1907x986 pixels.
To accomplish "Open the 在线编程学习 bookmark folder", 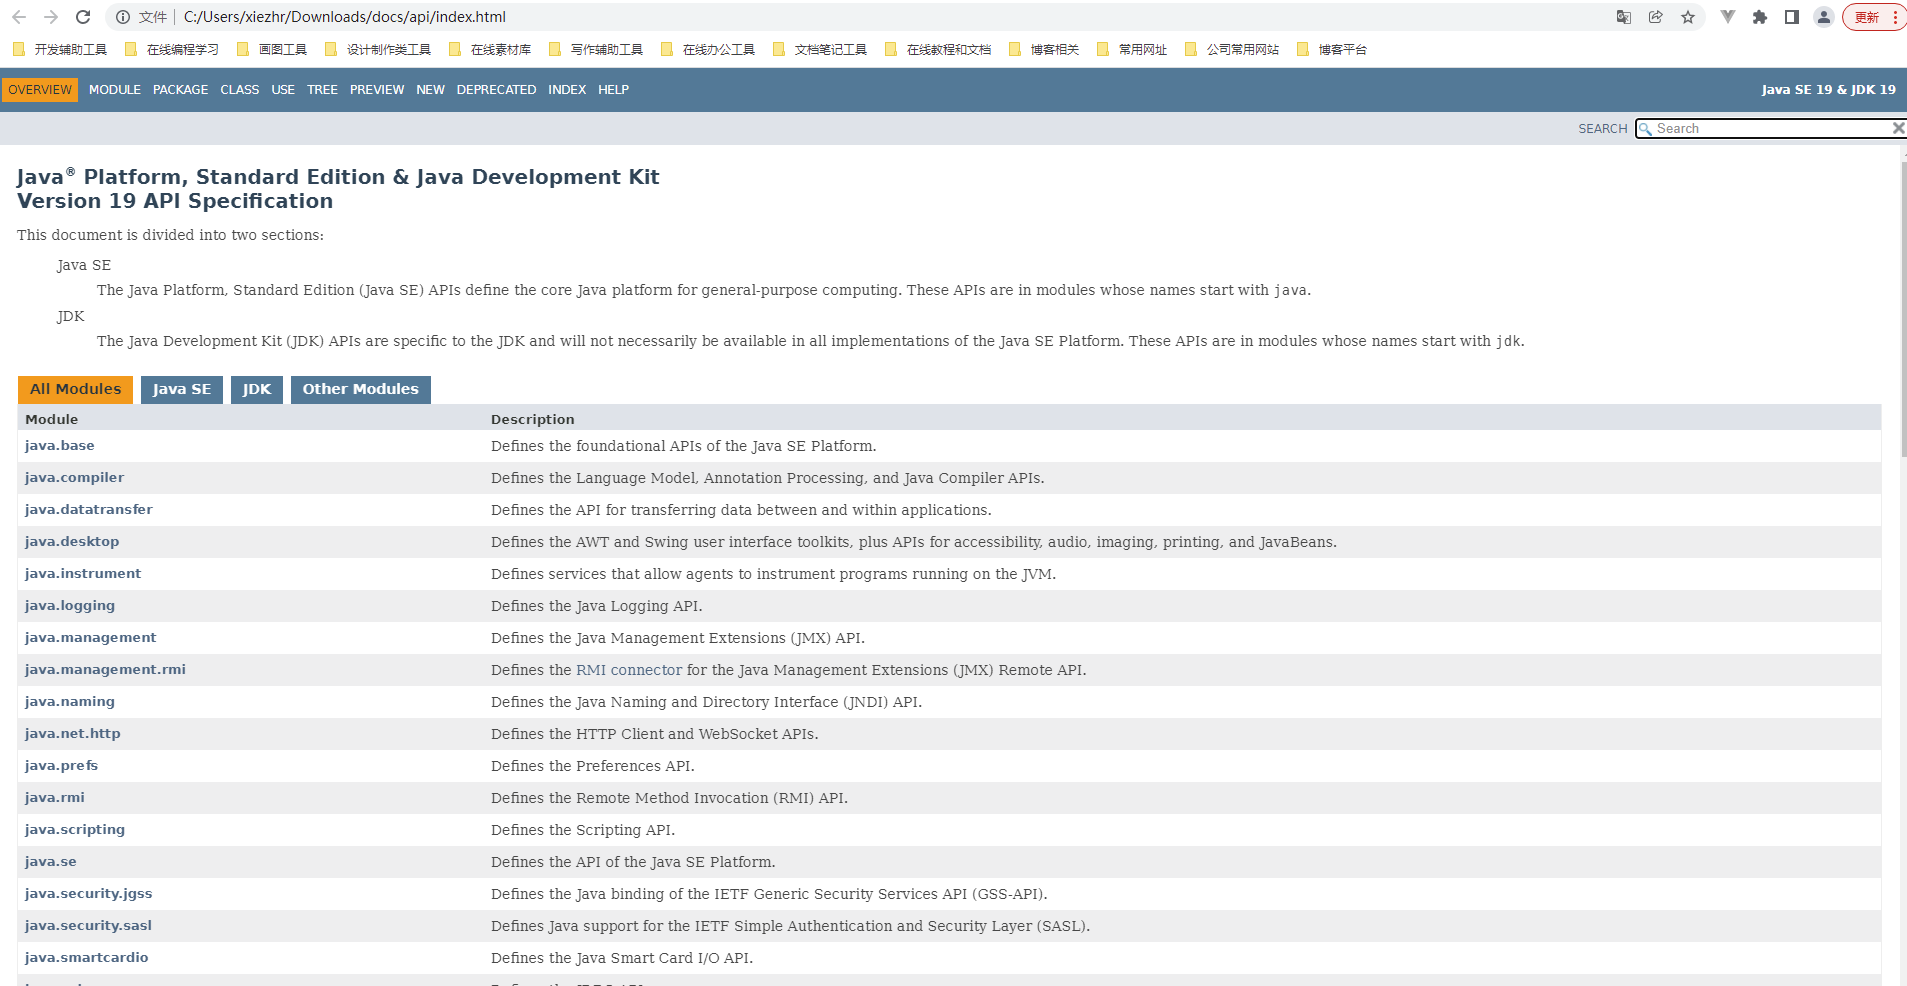I will point(172,49).
